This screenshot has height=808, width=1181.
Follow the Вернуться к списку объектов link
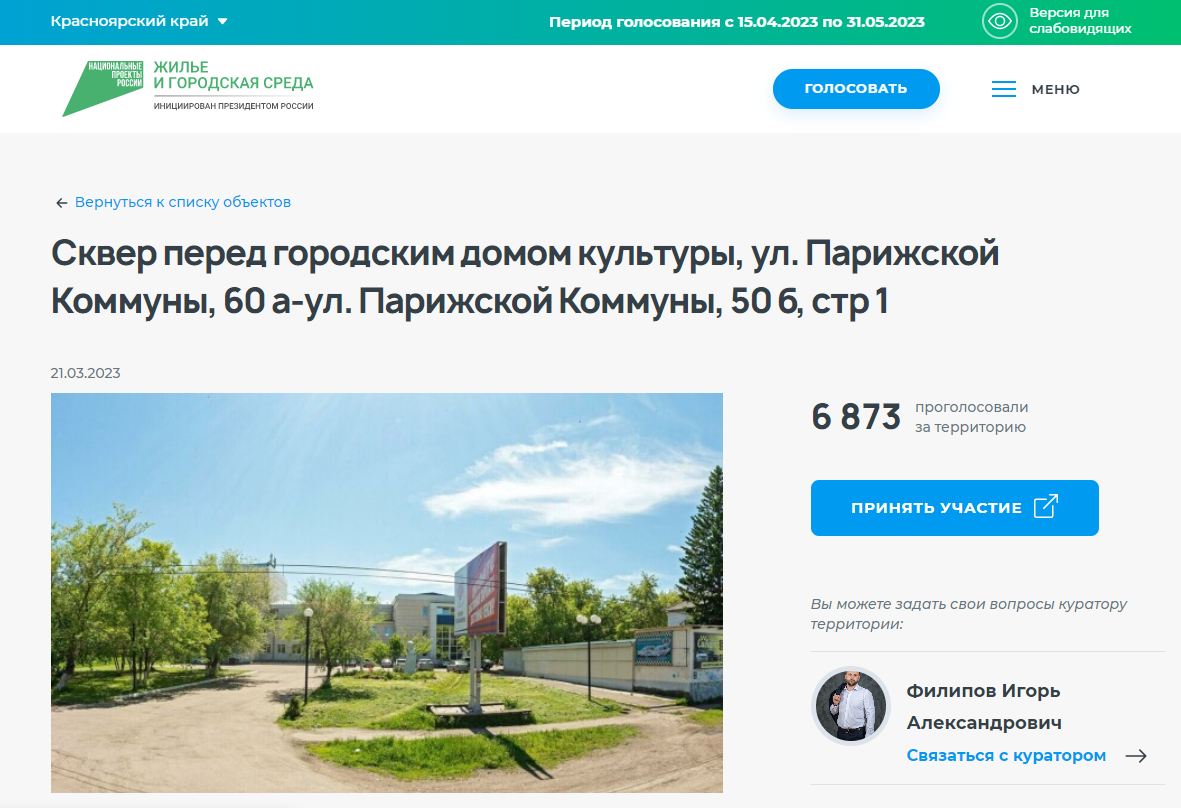click(182, 202)
